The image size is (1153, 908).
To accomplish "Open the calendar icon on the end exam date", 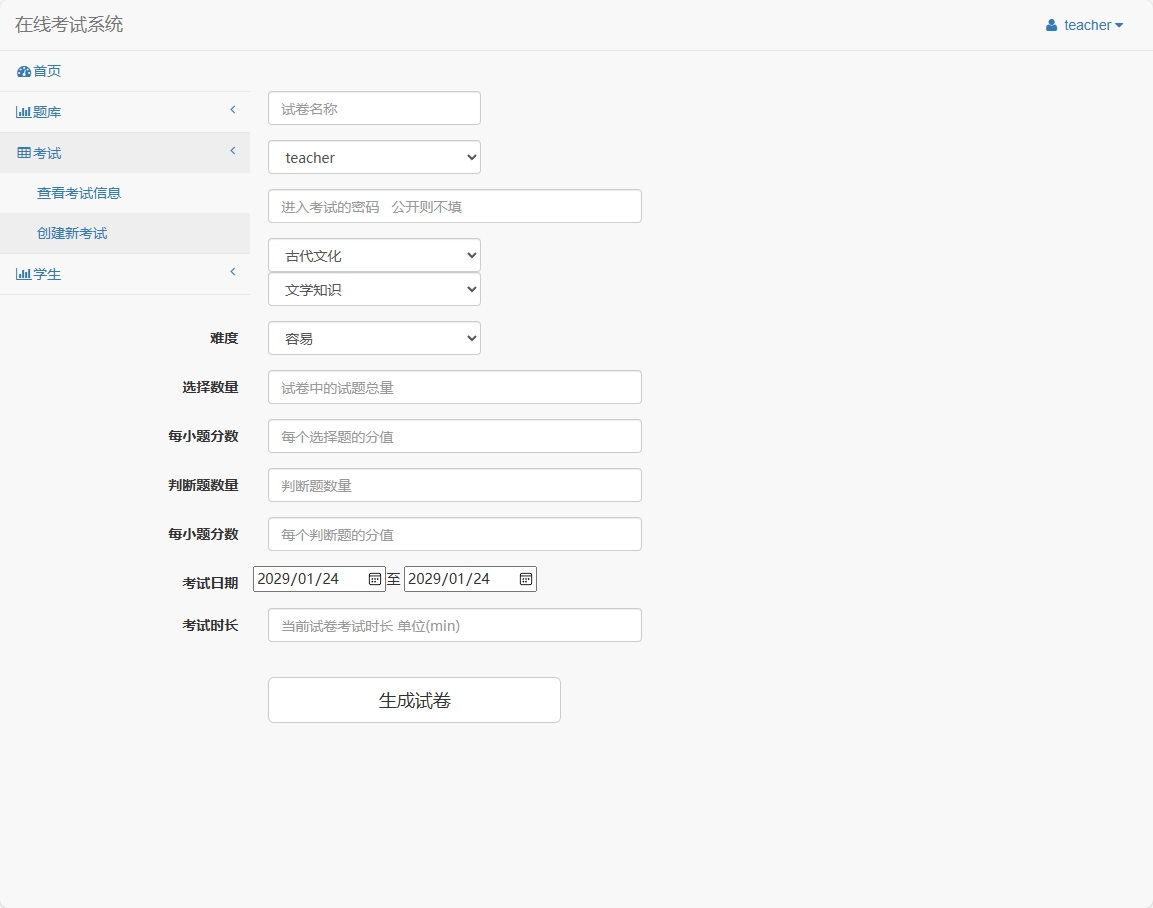I will [x=525, y=578].
